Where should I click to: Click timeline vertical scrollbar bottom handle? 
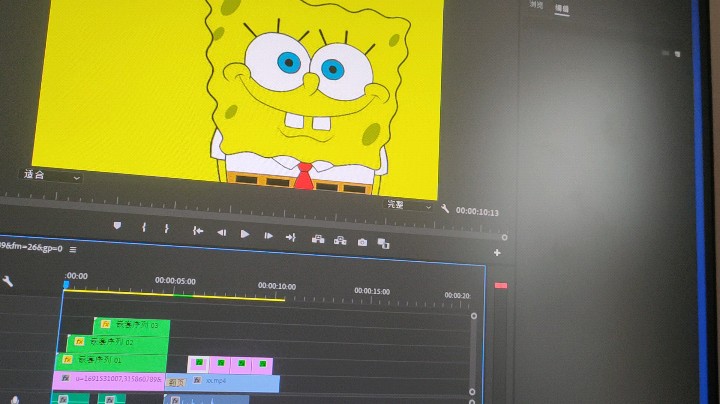coord(472,392)
